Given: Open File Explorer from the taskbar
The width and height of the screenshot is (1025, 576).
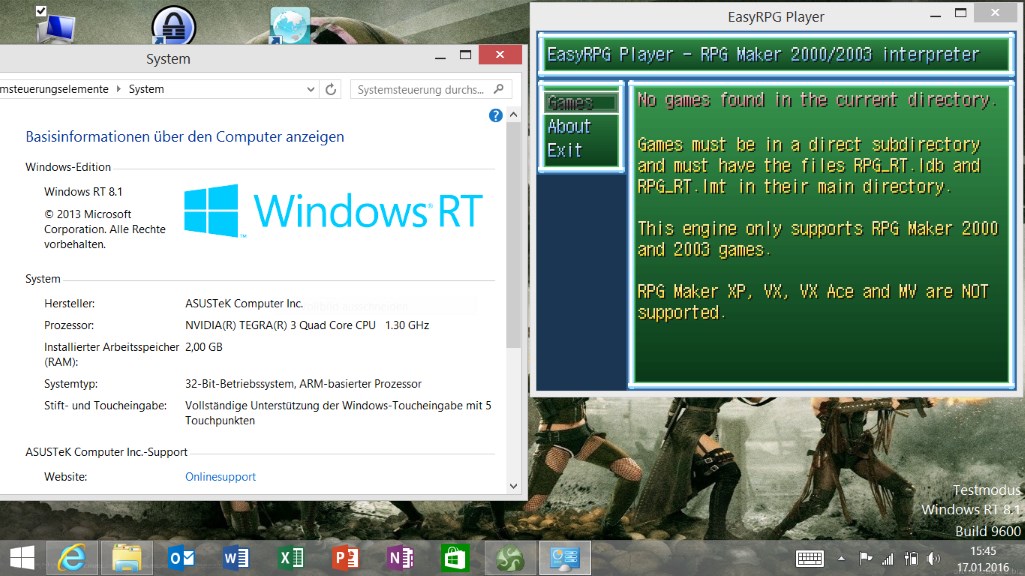Looking at the screenshot, I should click(127, 558).
